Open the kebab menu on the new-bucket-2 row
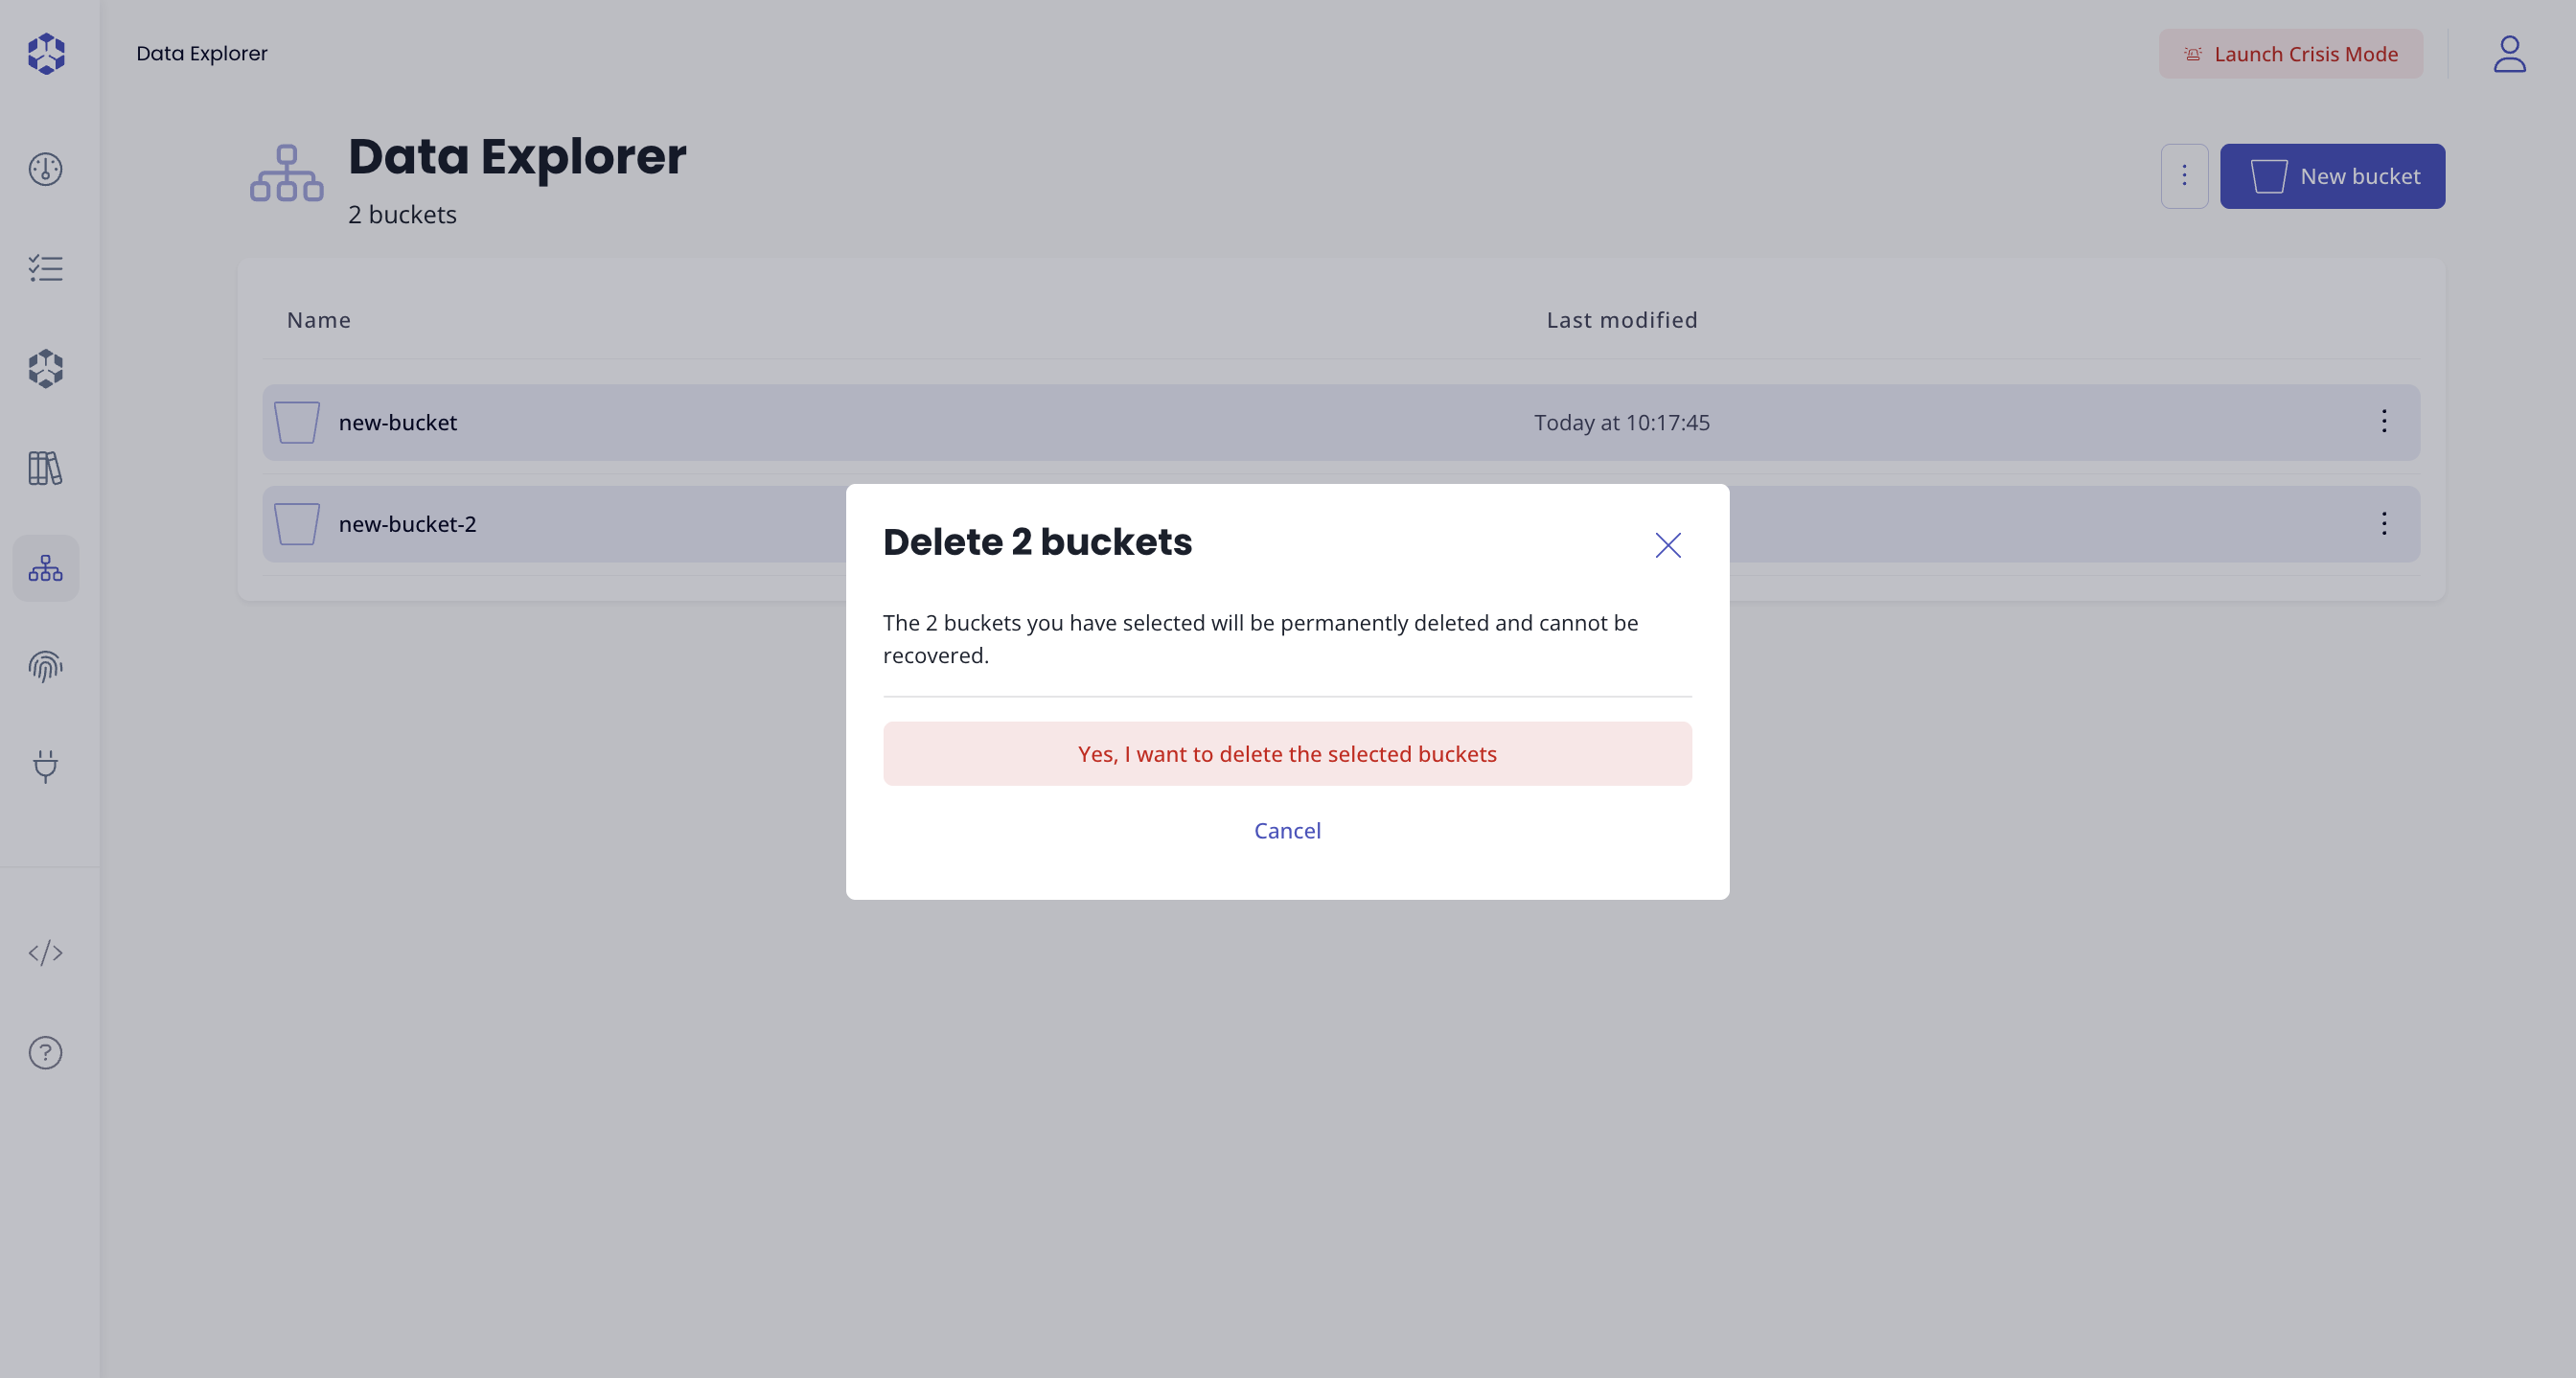This screenshot has width=2576, height=1378. coord(2384,523)
